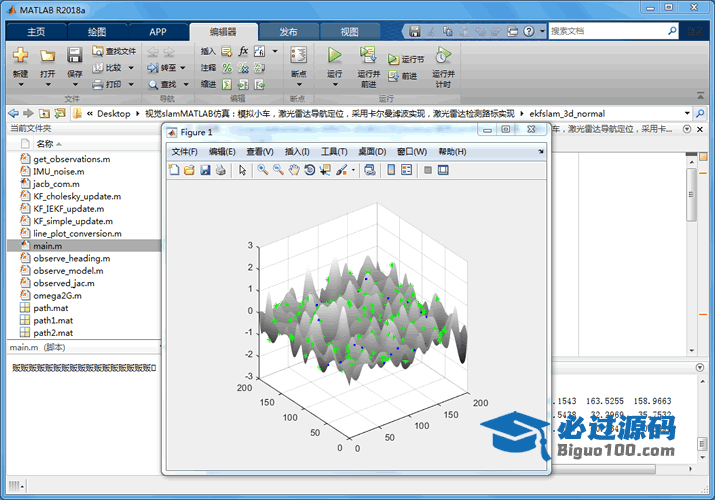Click the 新建 new script plus icon
The width and height of the screenshot is (715, 500).
pyautogui.click(x=20, y=55)
